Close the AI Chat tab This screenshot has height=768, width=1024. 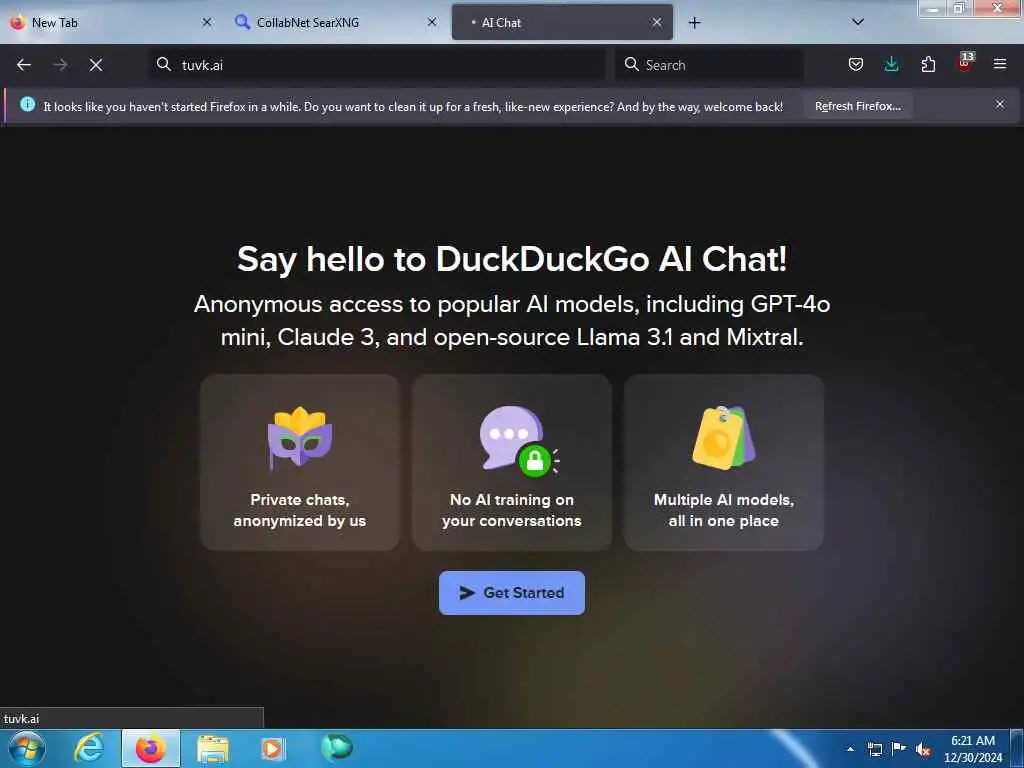pyautogui.click(x=657, y=22)
